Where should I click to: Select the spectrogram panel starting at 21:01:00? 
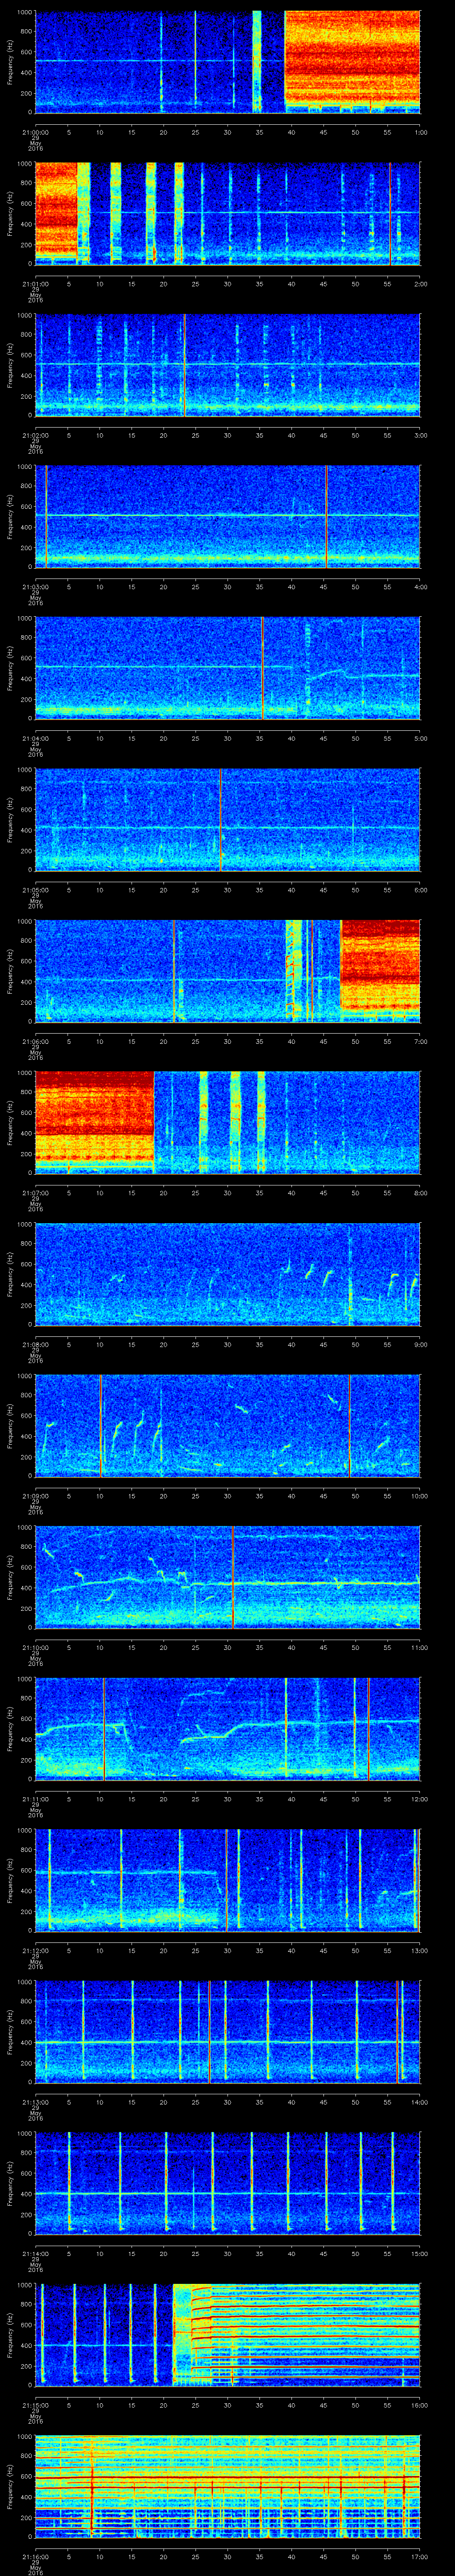(x=228, y=213)
